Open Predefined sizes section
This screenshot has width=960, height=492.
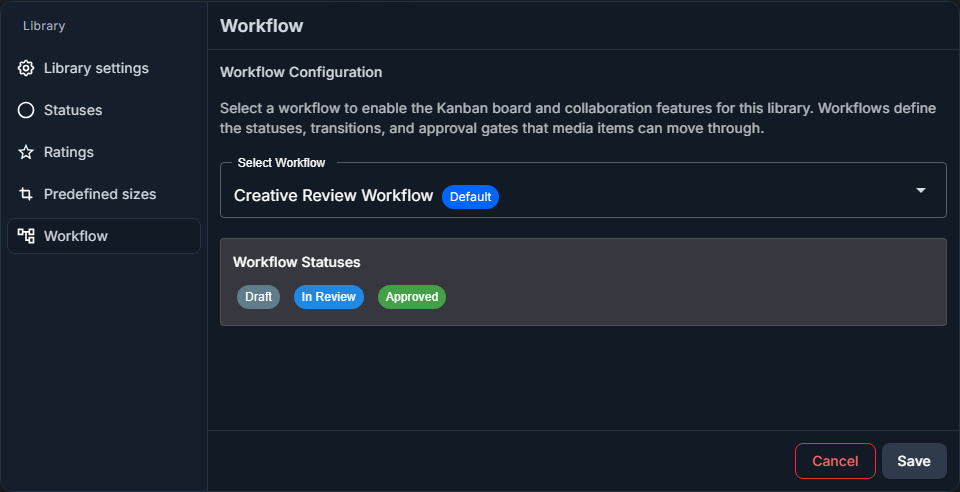tap(103, 194)
